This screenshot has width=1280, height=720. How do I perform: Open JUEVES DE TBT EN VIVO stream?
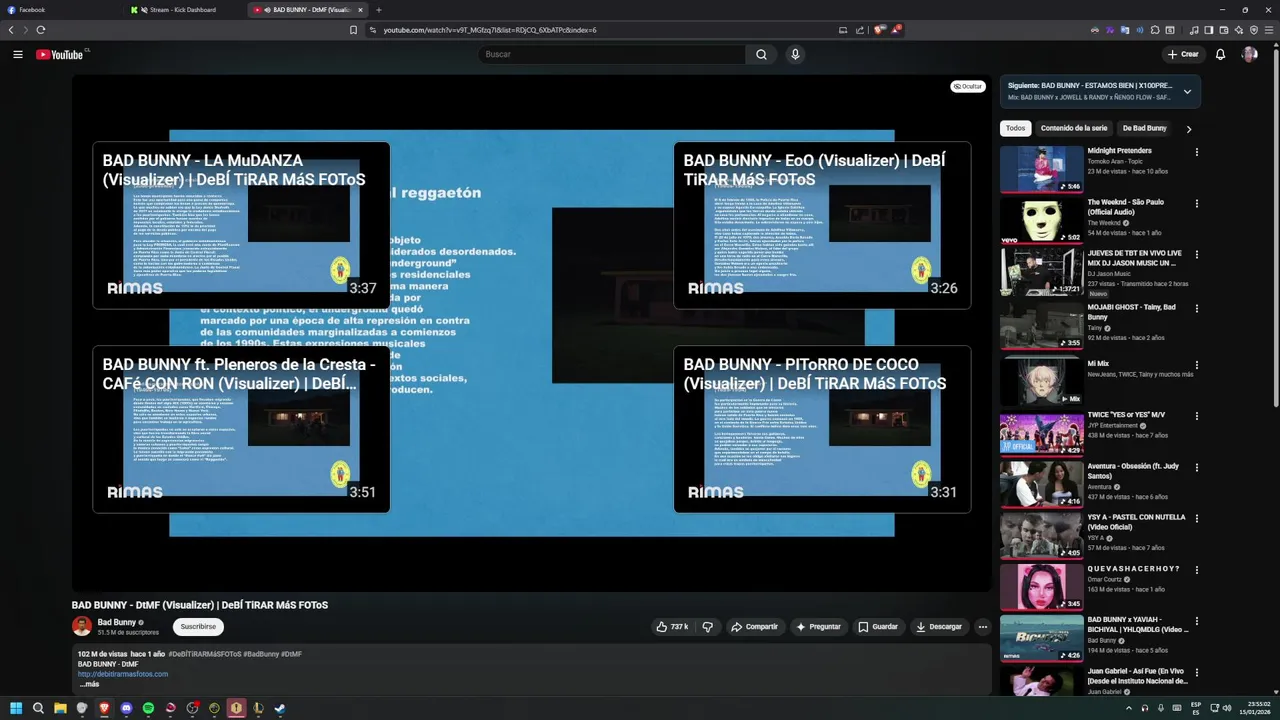(1042, 272)
